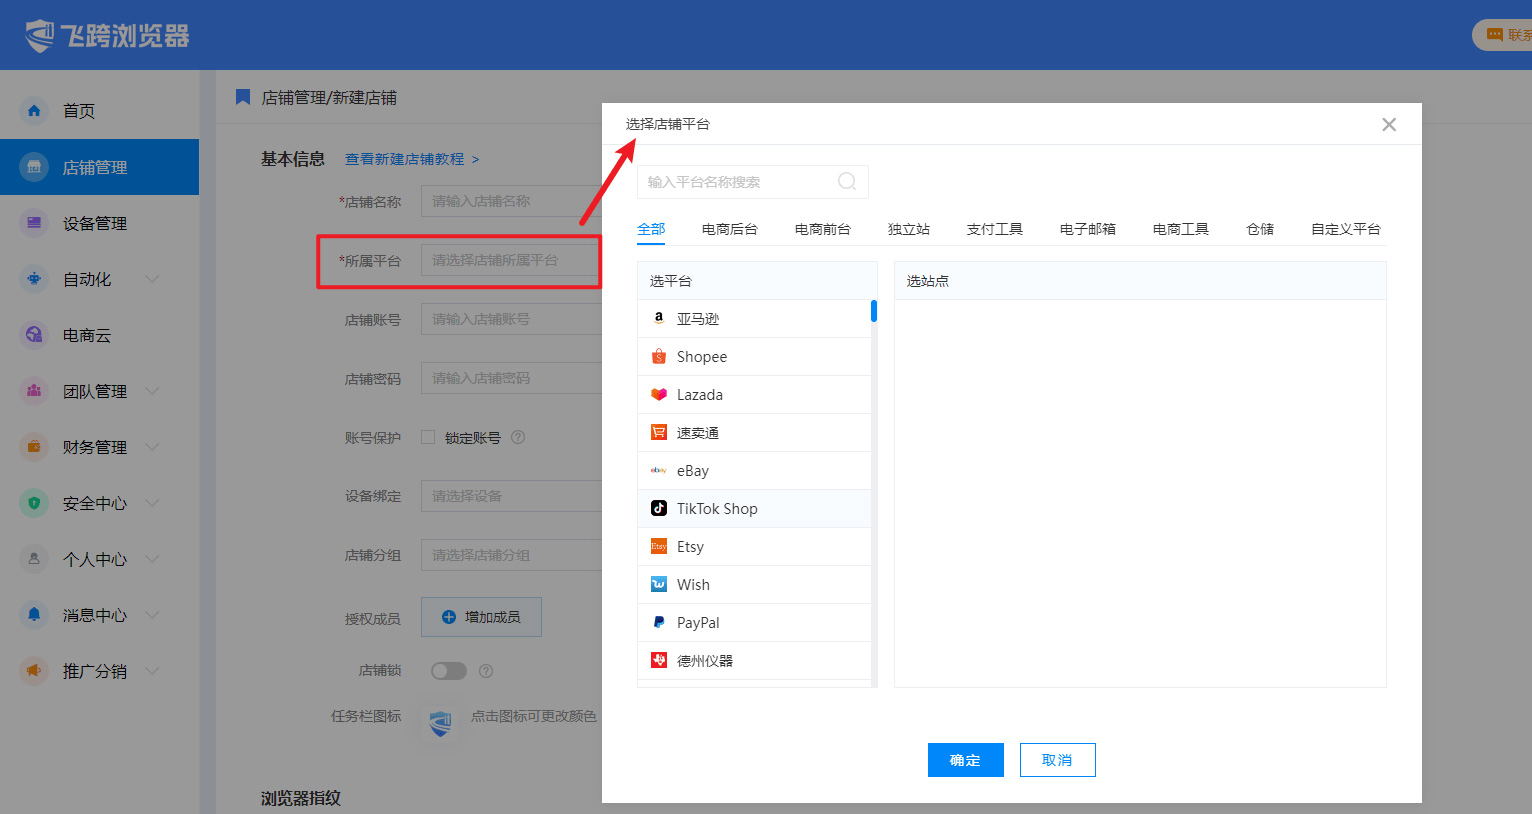Click the blue 确定 confirm button
This screenshot has height=814, width=1532.
[965, 760]
